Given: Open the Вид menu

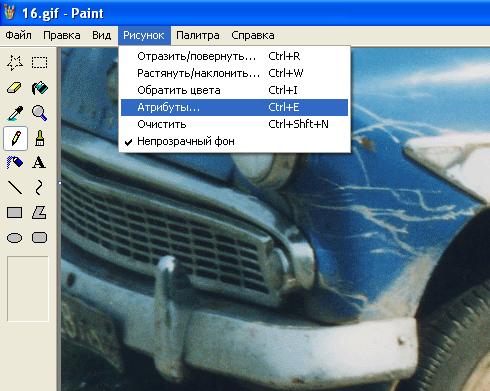Looking at the screenshot, I should (101, 35).
